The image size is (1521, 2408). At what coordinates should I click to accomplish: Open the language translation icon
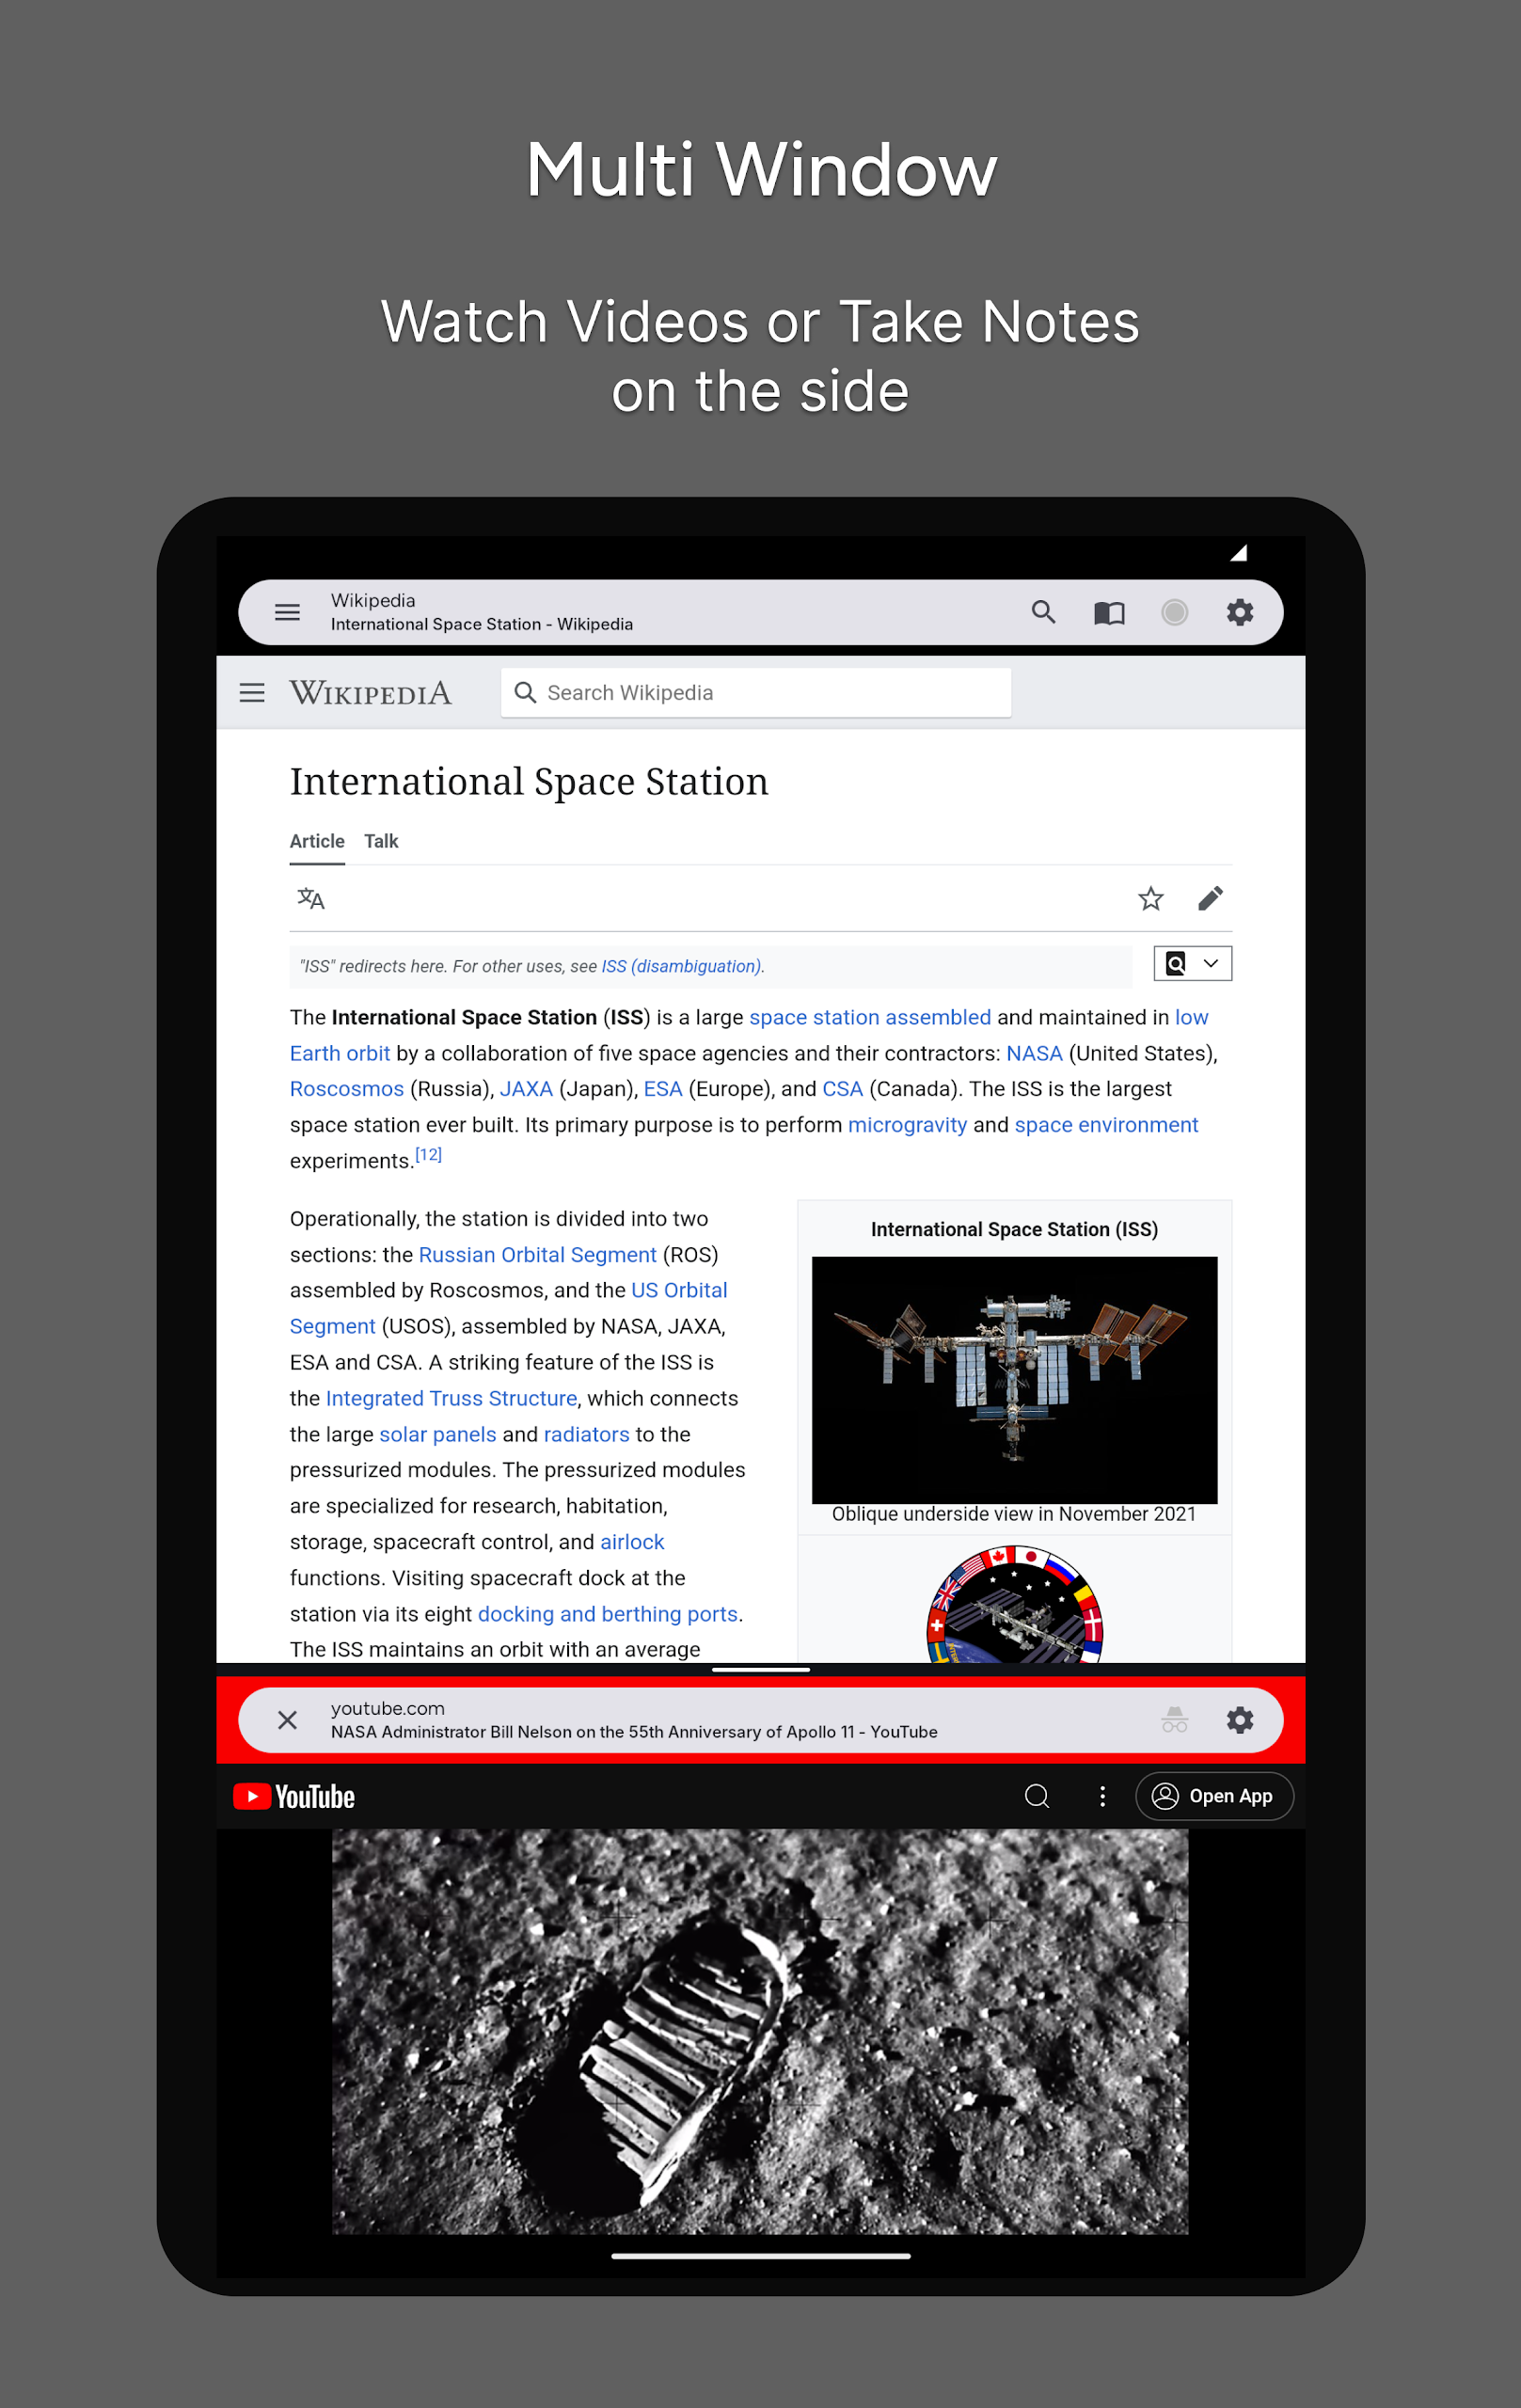311,898
